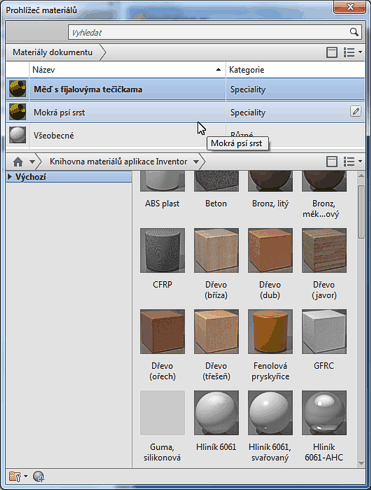
Task: Click Knihovna materiálů aplikace Inventor breadcrumb
Action: coord(118,162)
